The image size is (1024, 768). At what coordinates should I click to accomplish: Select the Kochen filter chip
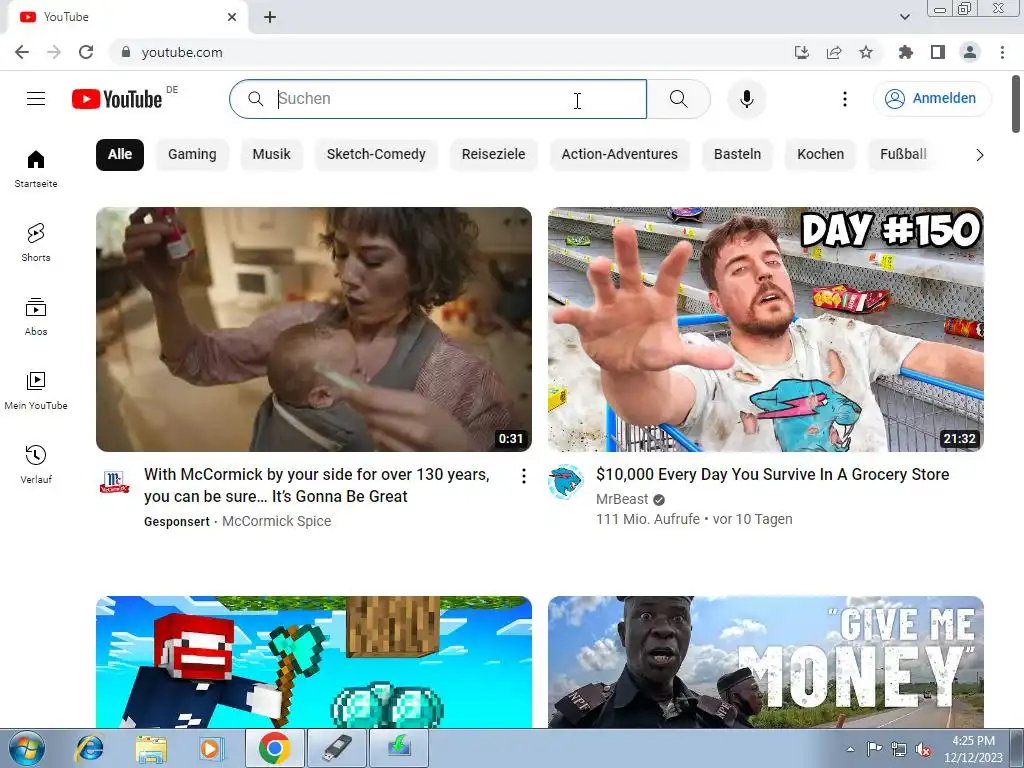pos(820,154)
